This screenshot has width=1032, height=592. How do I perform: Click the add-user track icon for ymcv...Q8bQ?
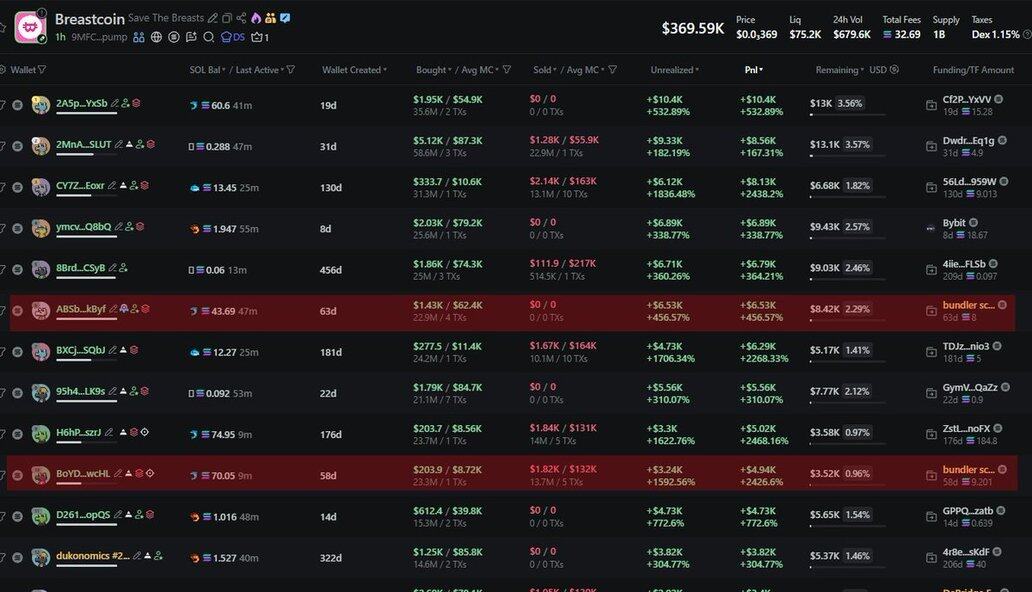pyautogui.click(x=133, y=227)
